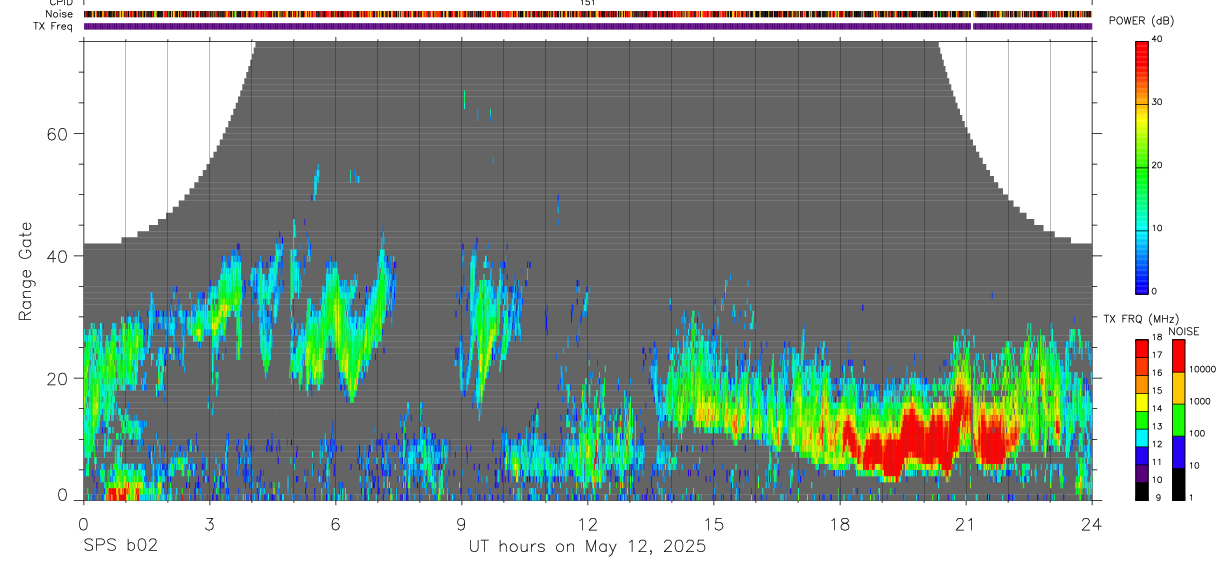Image resolution: width=1228 pixels, height=567 pixels.
Task: Click the Noise strip at the top of the plot
Action: 588,15
